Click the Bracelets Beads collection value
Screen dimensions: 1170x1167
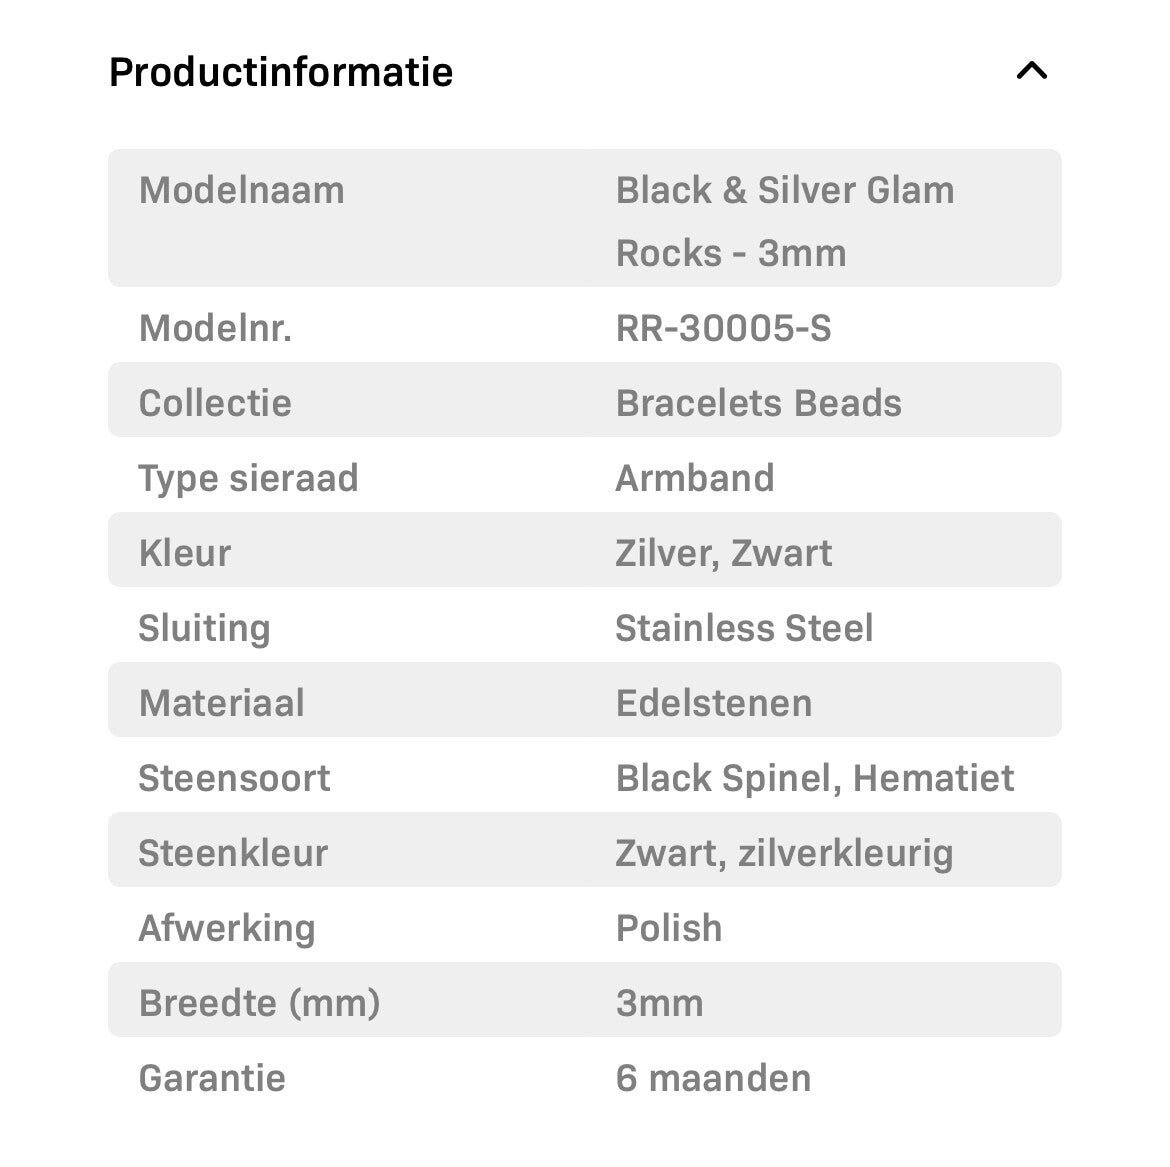click(x=758, y=403)
